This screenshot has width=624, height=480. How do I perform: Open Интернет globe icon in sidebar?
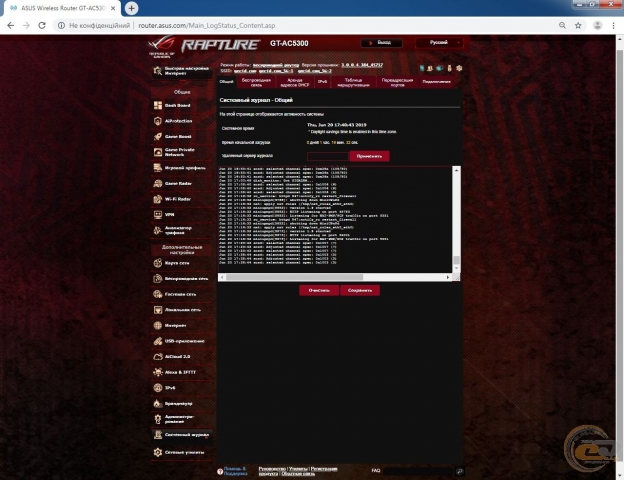158,326
